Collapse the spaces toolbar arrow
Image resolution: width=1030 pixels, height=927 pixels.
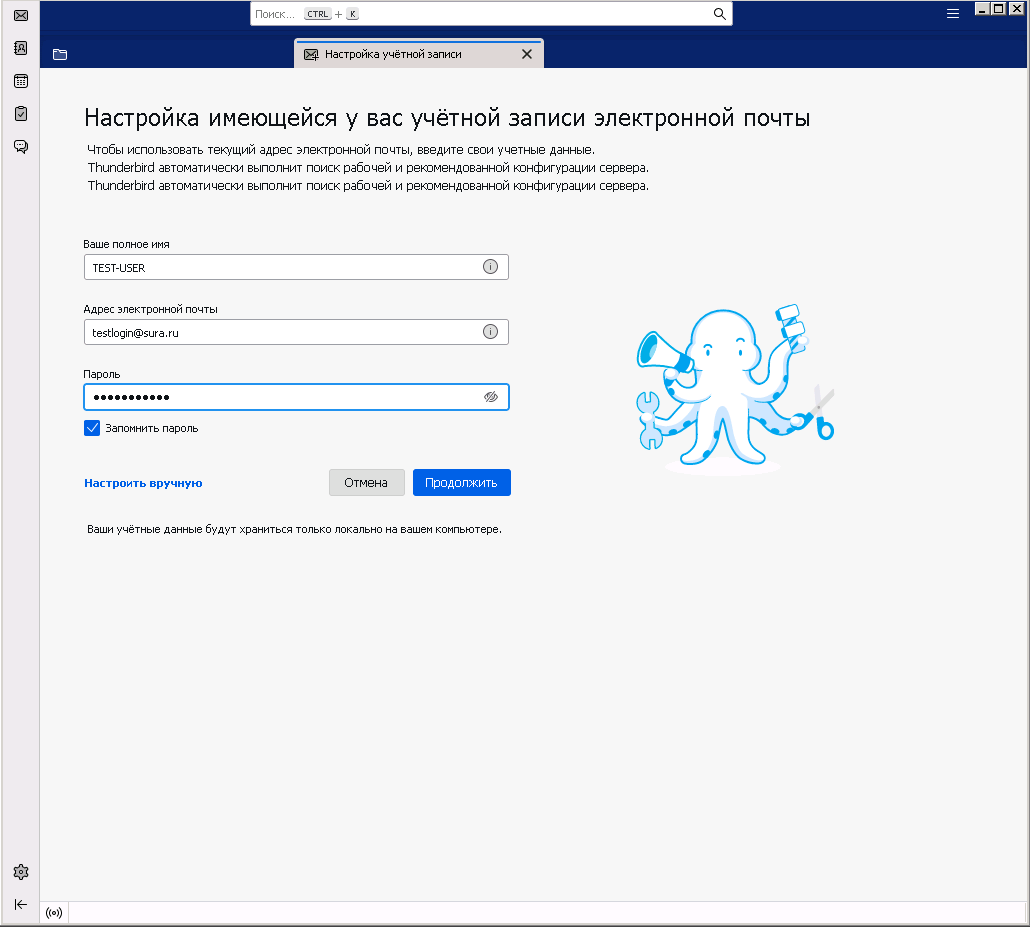20,904
